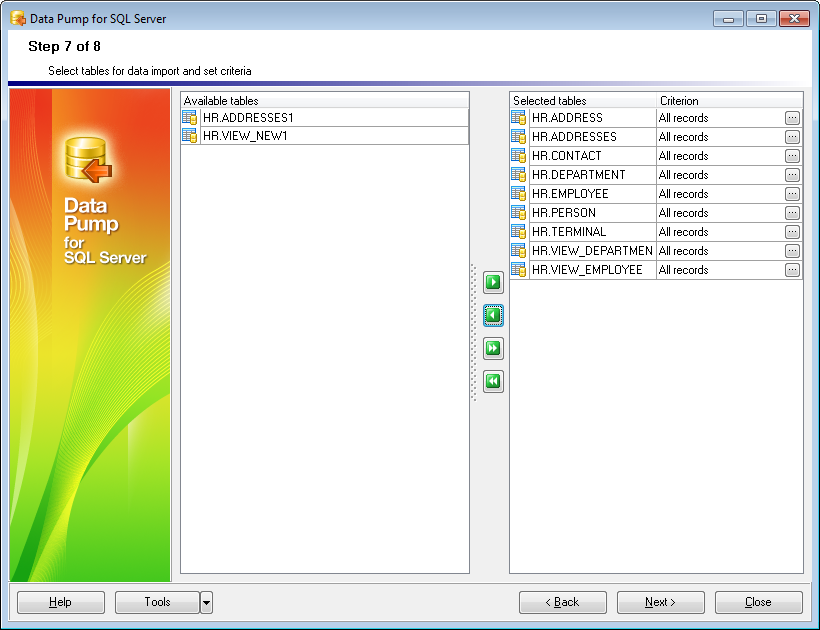Open the Tools dropdown arrow
Image resolution: width=820 pixels, height=630 pixels.
[x=205, y=602]
